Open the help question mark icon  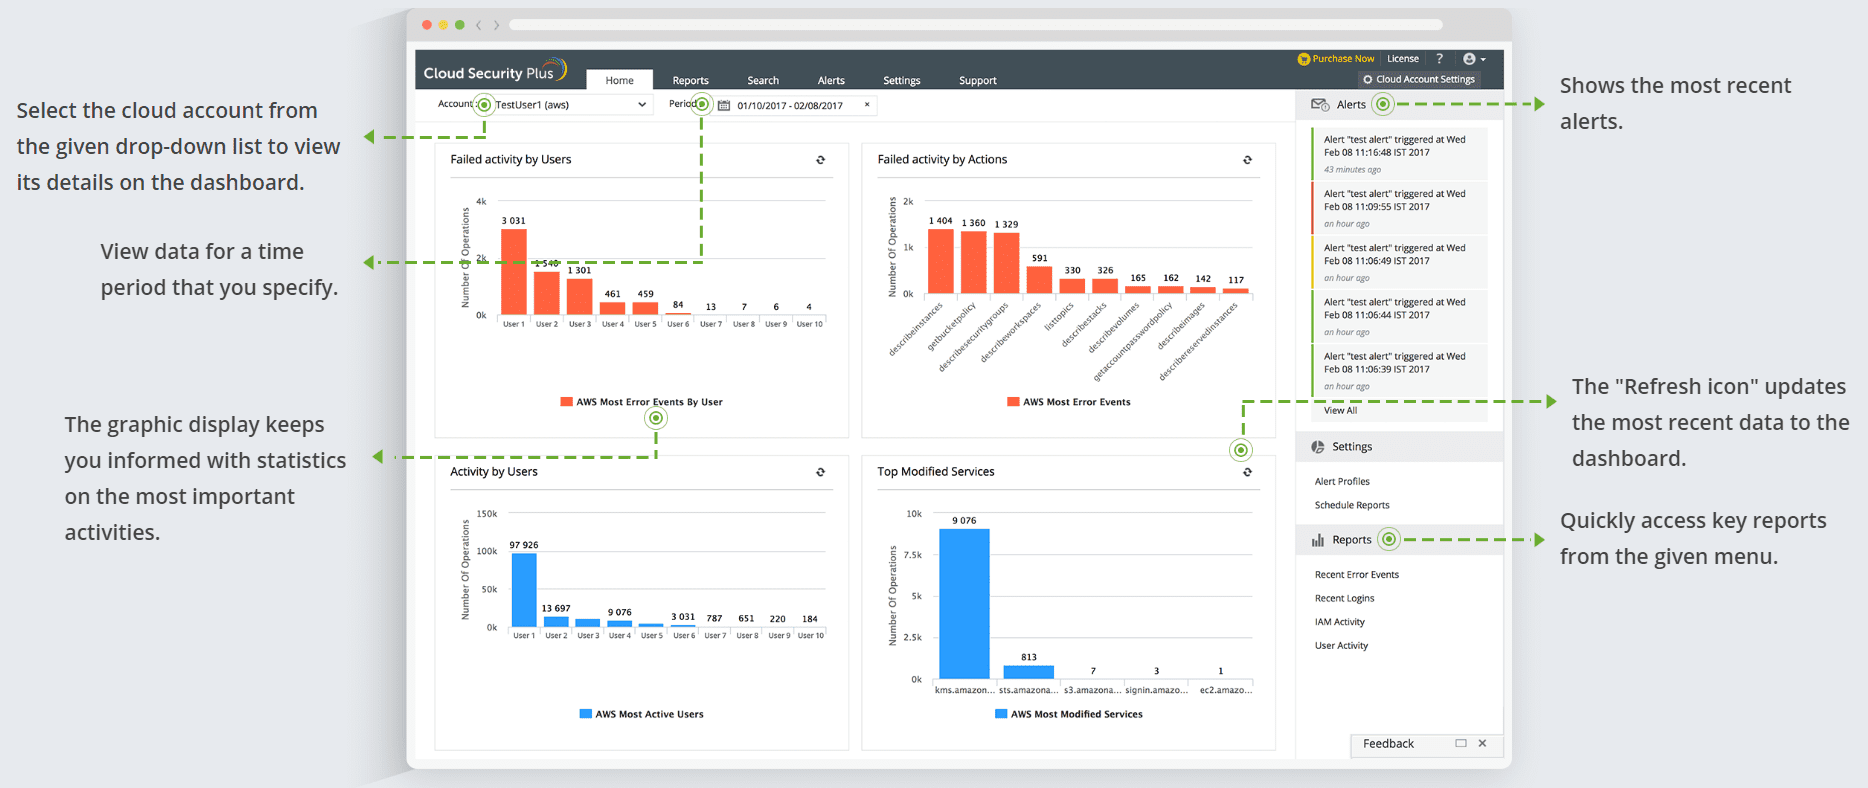(1439, 59)
